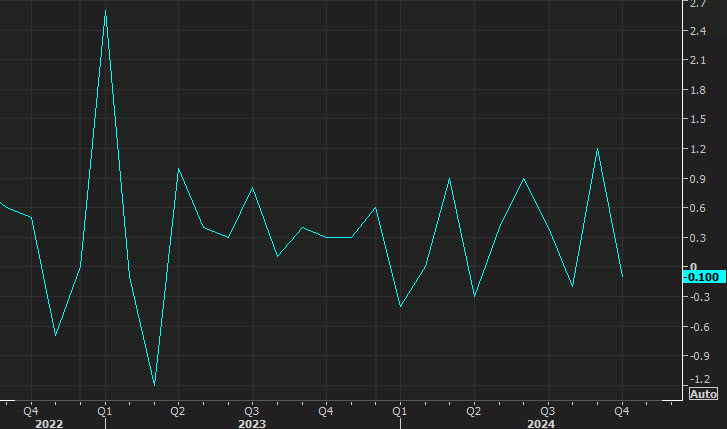Viewport: 727px width, 429px height.
Task: Click the last Q4 marker in 2024
Action: [621, 410]
